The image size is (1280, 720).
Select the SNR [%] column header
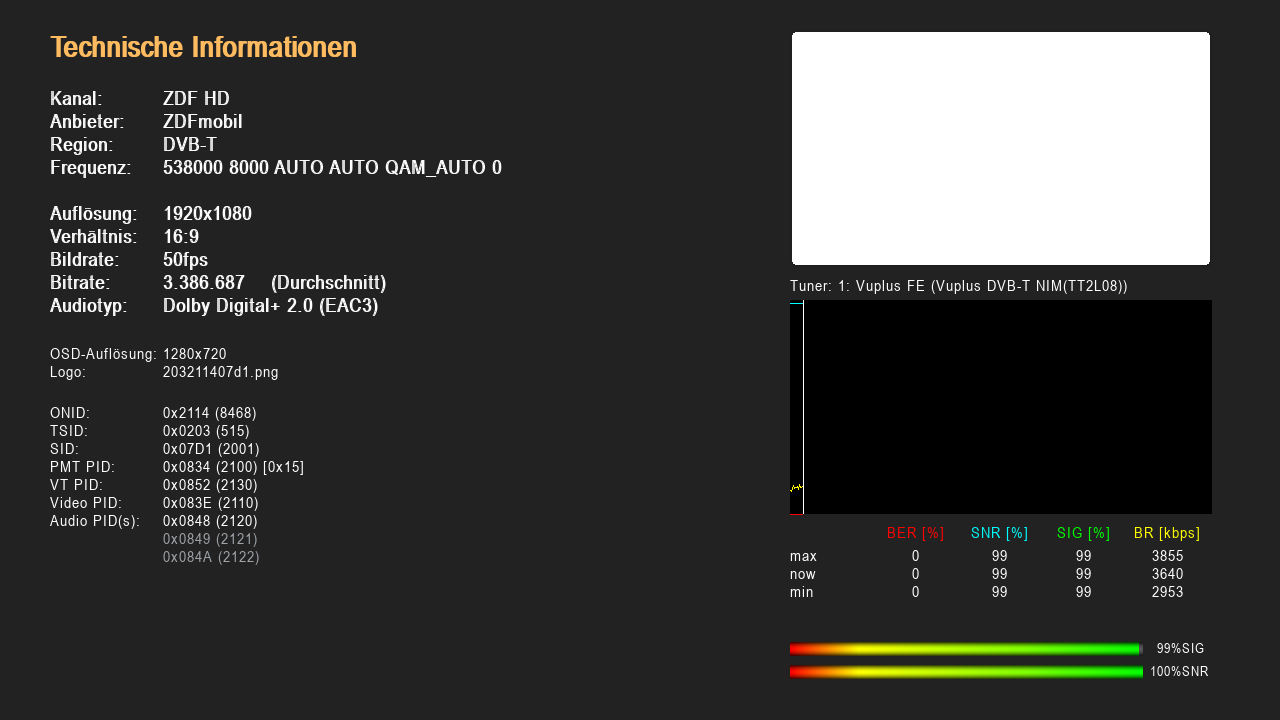tap(999, 533)
